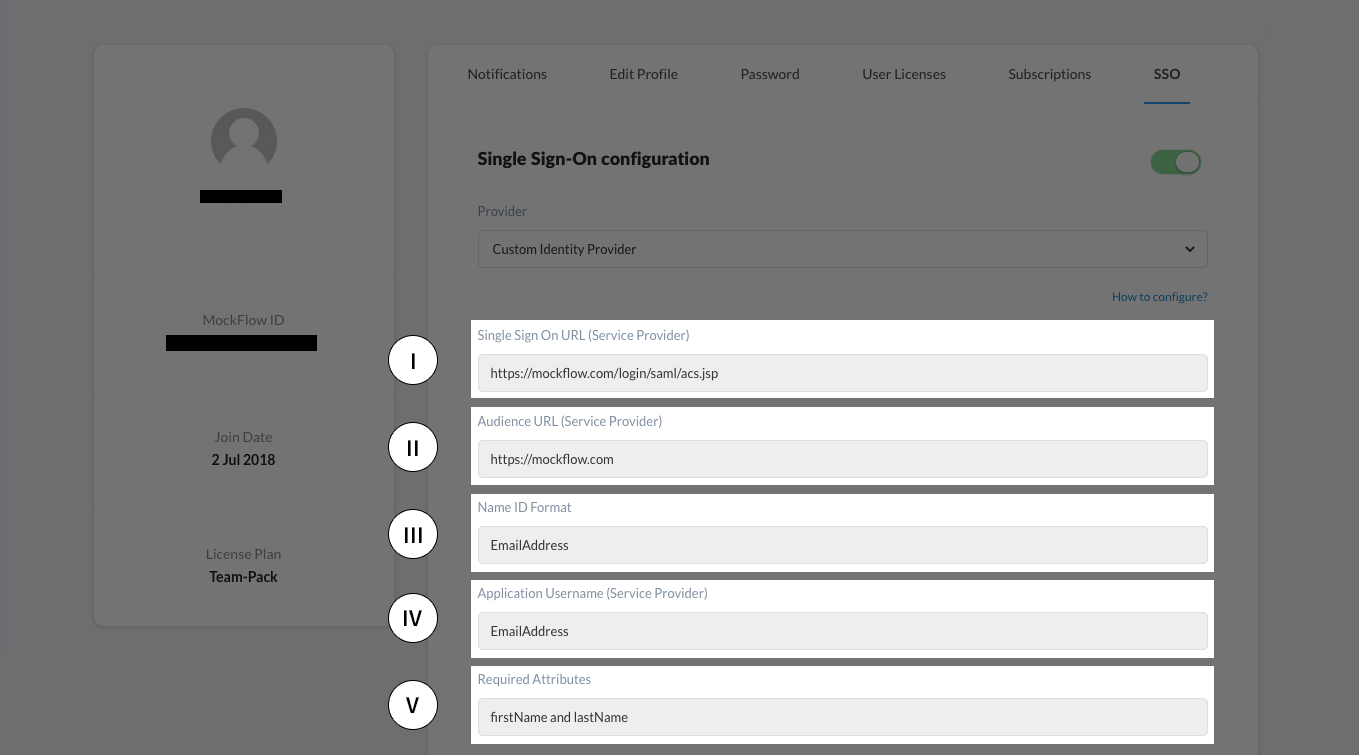Viewport: 1359px width, 755px height.
Task: Open the Provider dropdown
Action: [x=843, y=249]
